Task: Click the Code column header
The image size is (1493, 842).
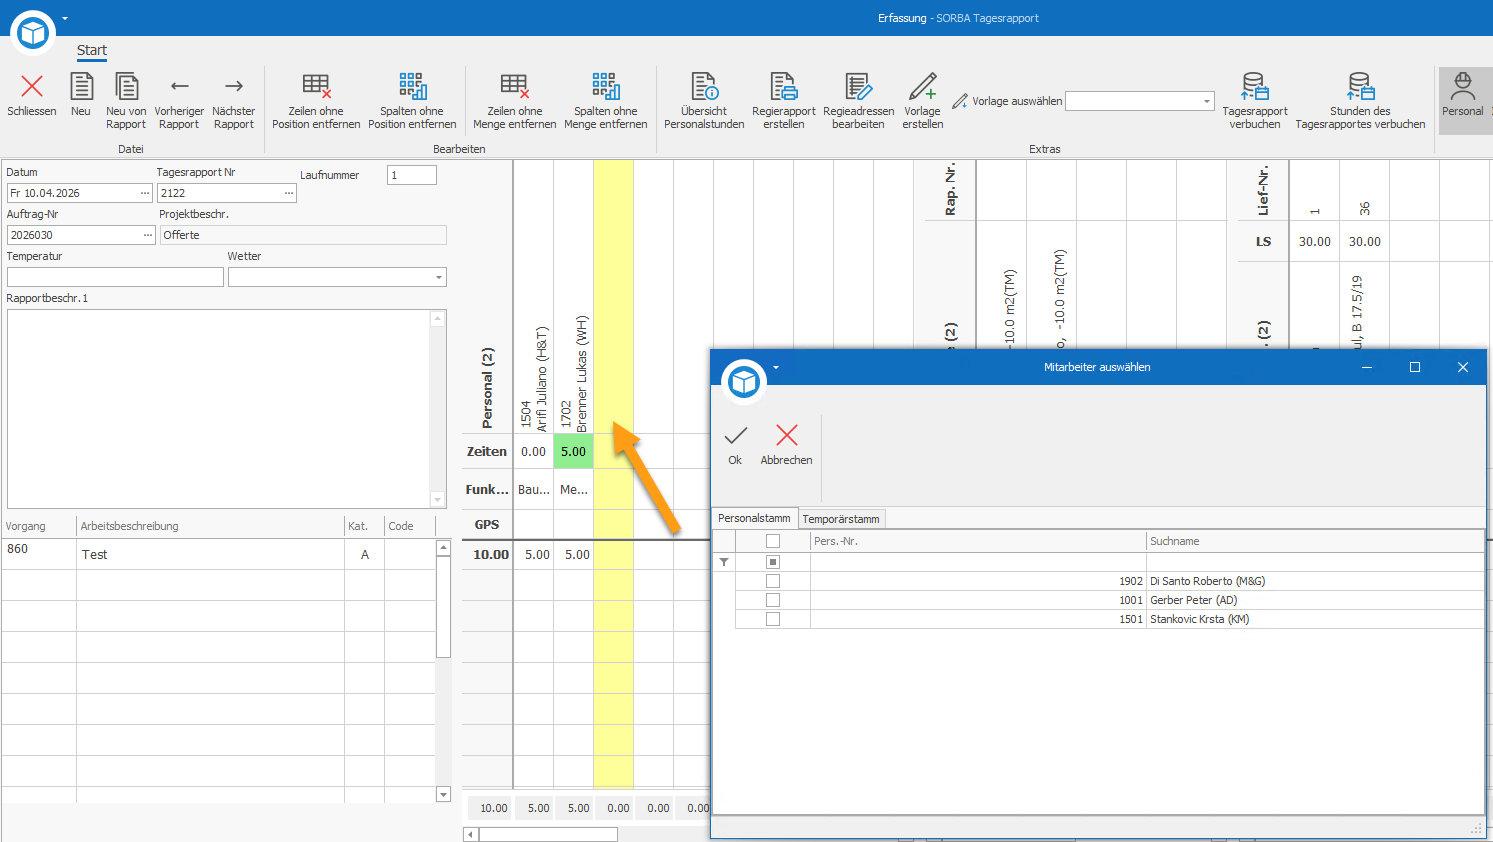Action: pos(410,526)
